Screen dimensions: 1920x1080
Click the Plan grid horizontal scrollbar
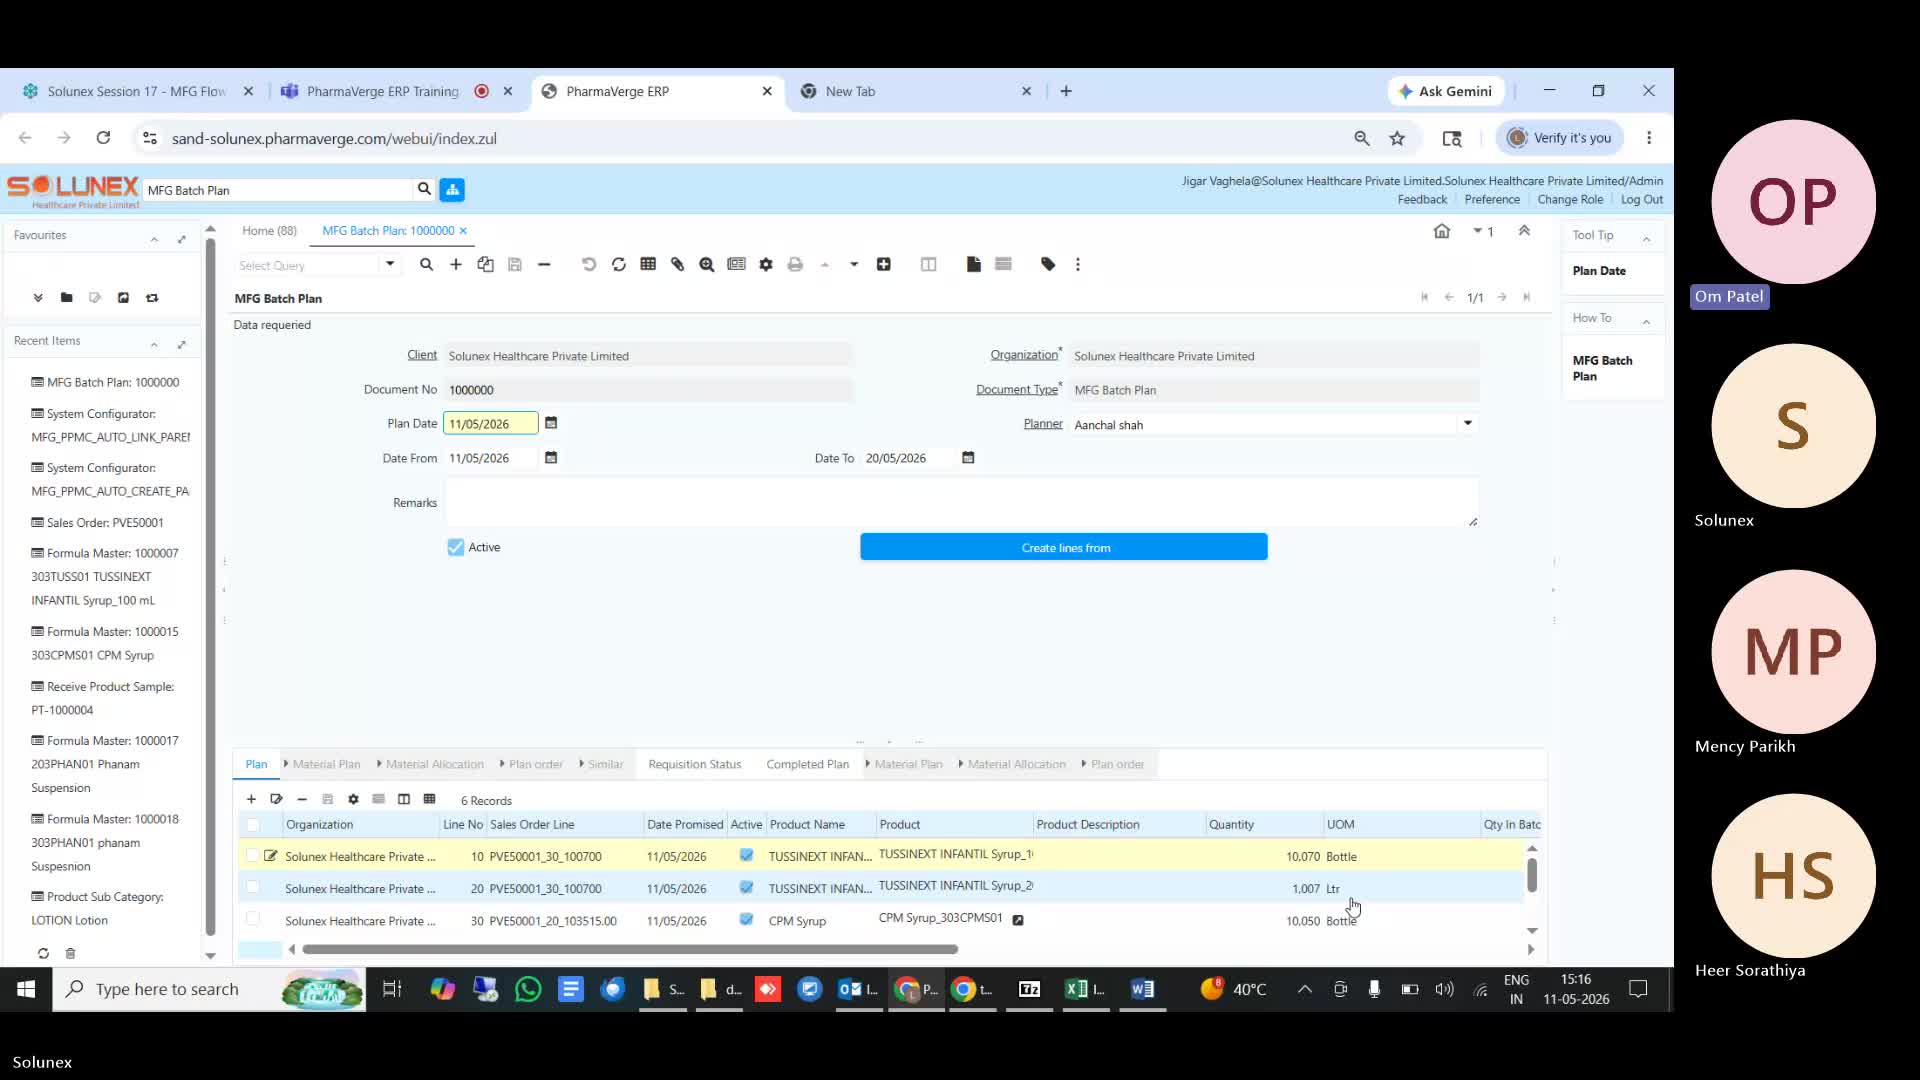click(630, 950)
